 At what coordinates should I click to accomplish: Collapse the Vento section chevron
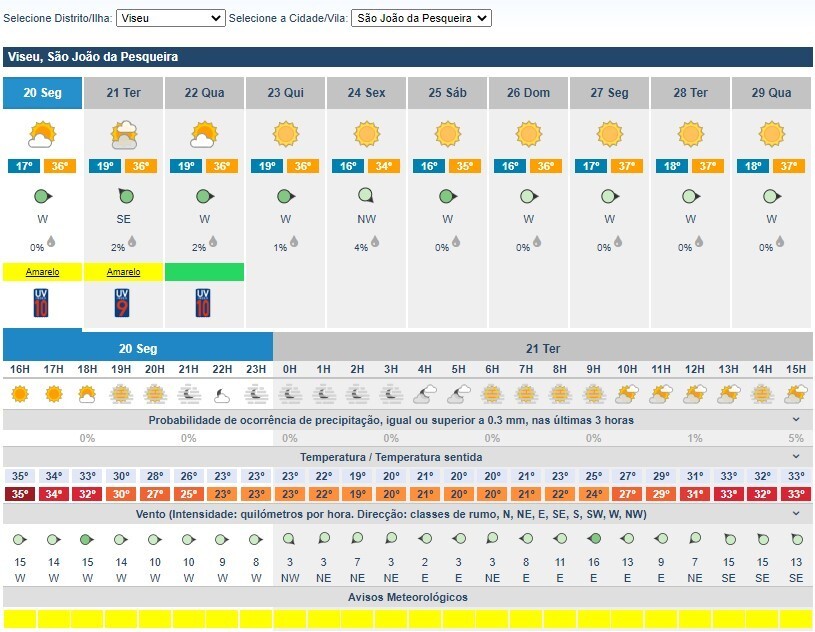(796, 513)
